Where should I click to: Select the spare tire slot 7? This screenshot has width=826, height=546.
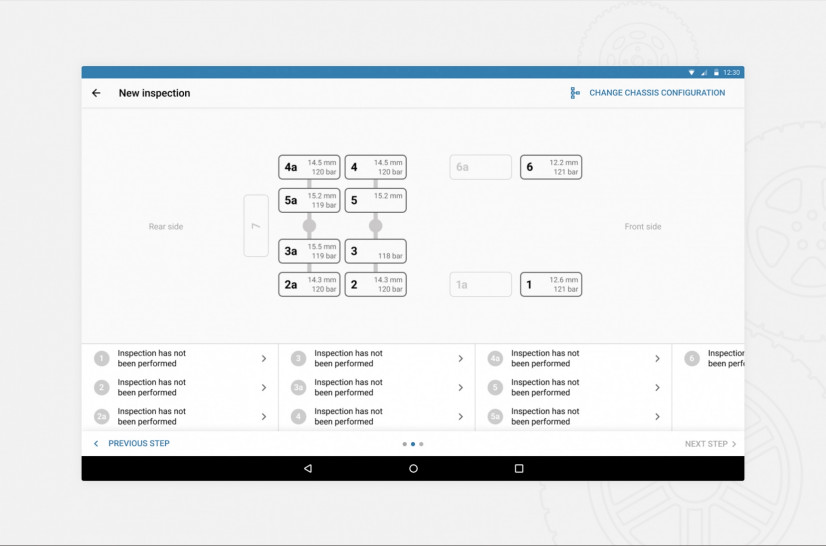pos(255,226)
